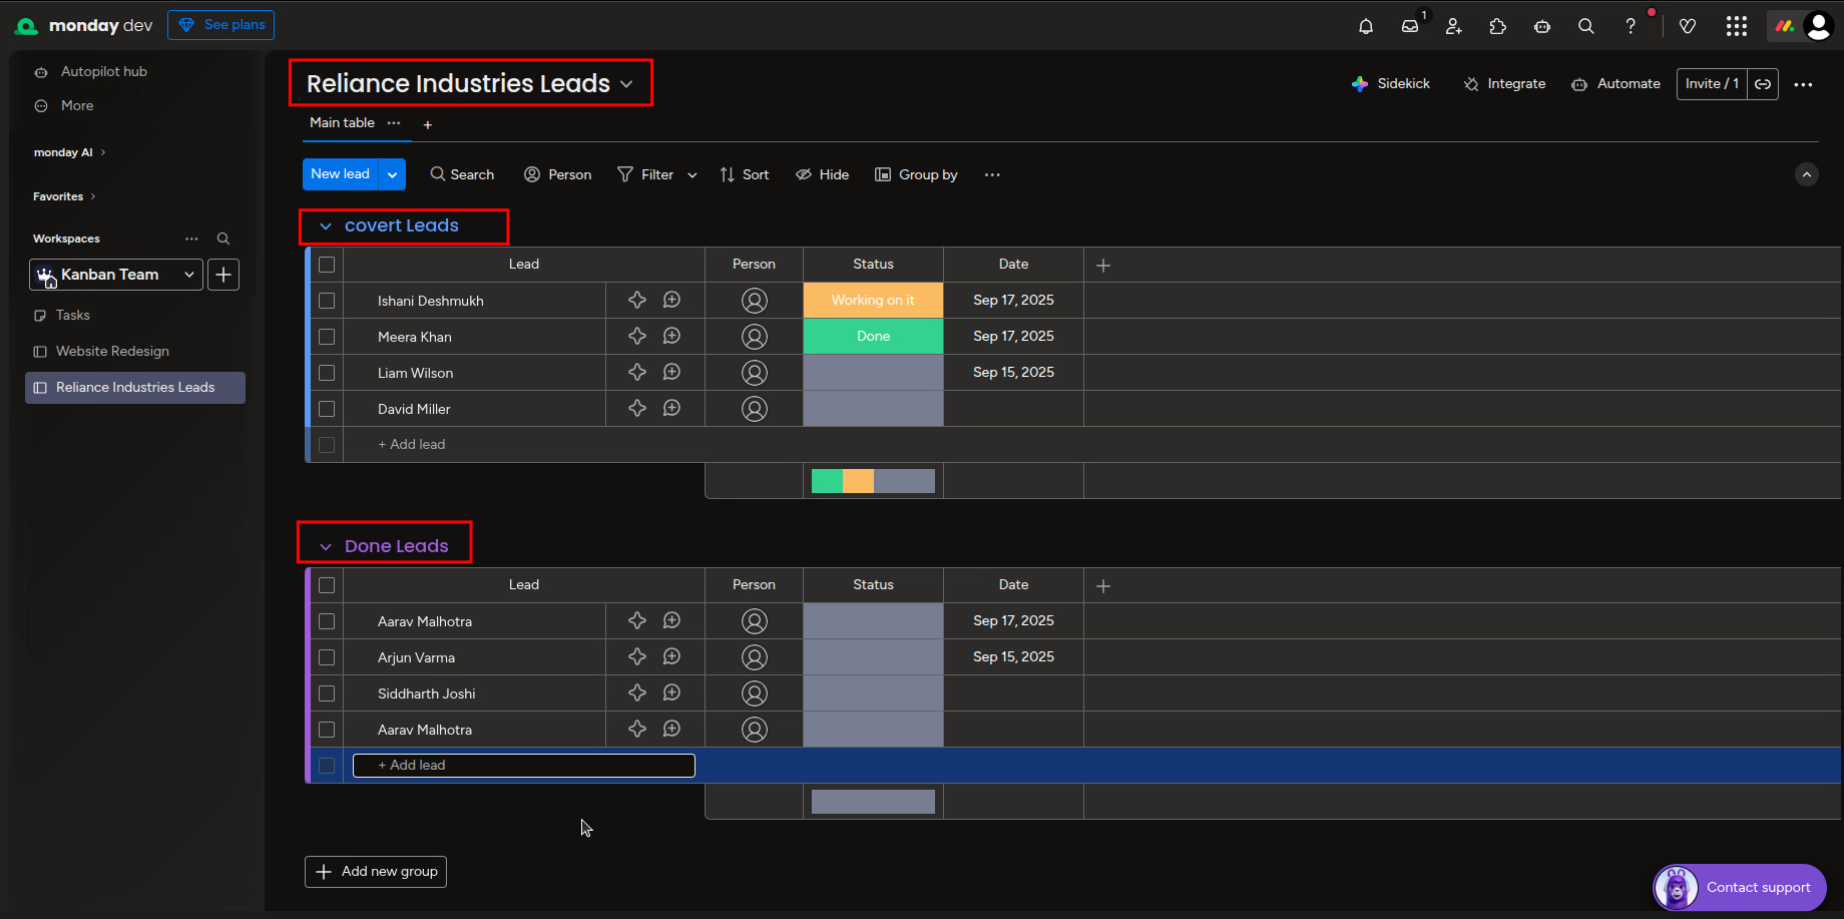This screenshot has height=919, width=1844.
Task: Search within workspaces magnifier
Action: coord(224,239)
